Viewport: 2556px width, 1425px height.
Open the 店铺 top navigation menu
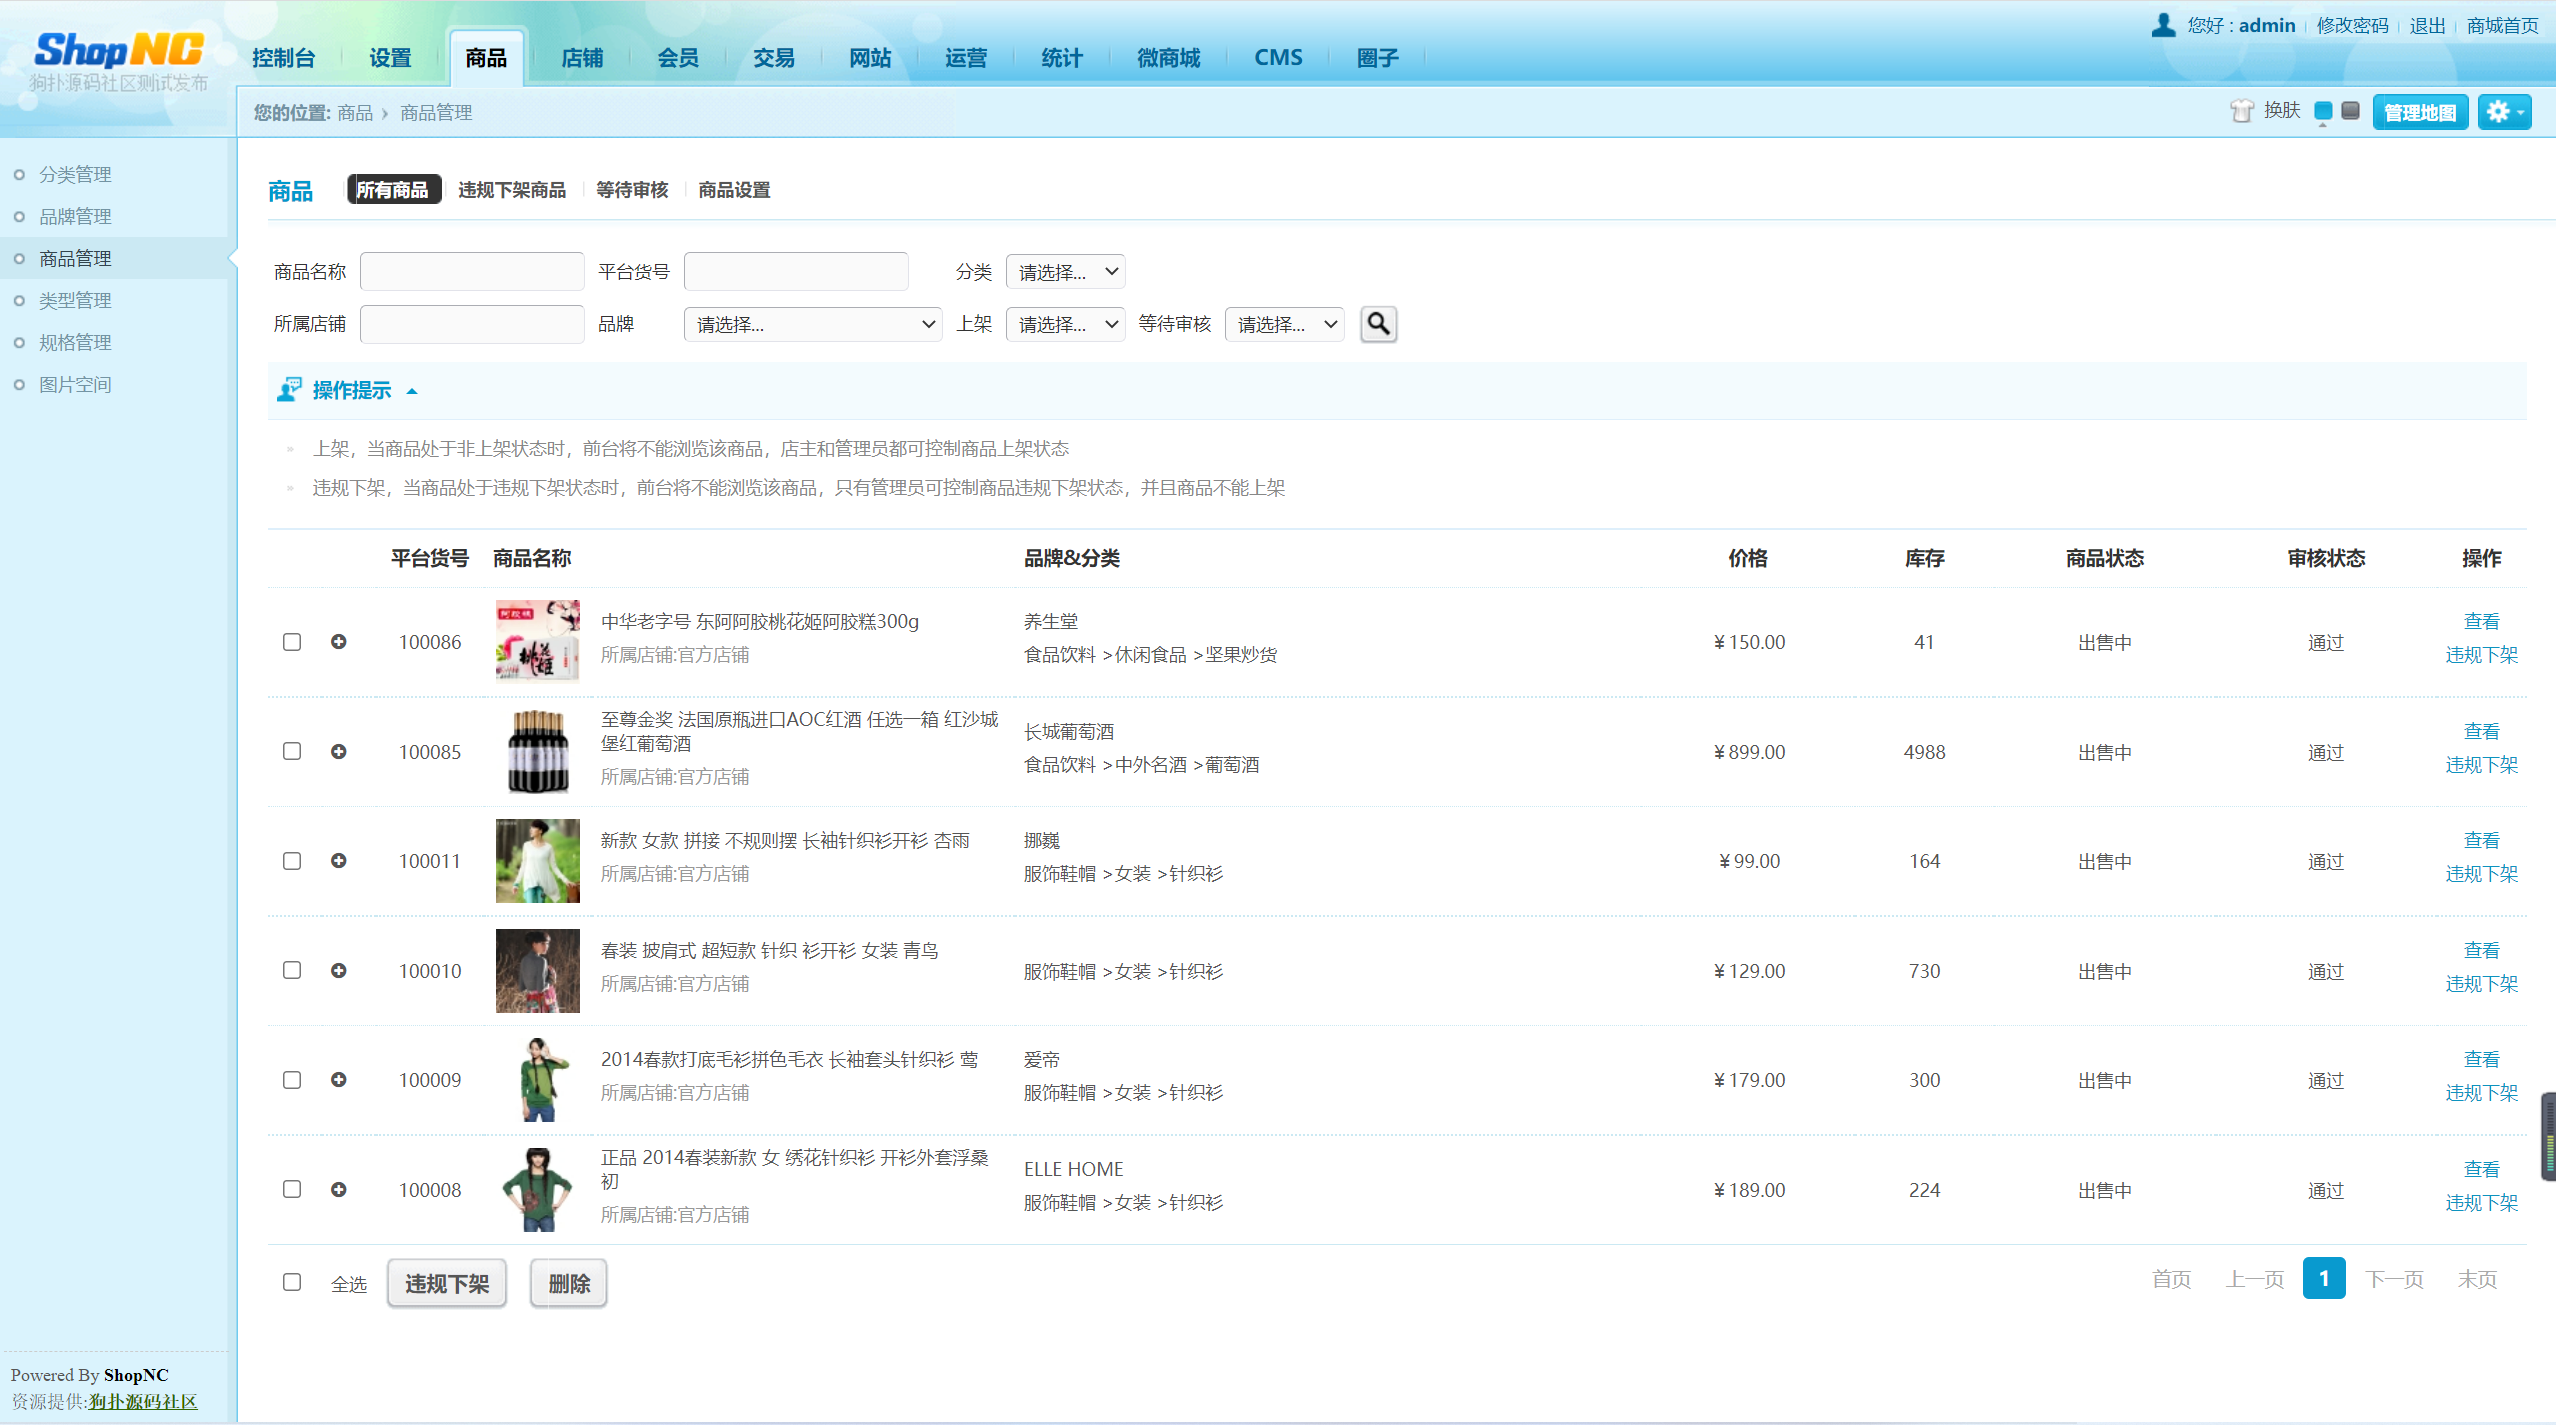[581, 58]
